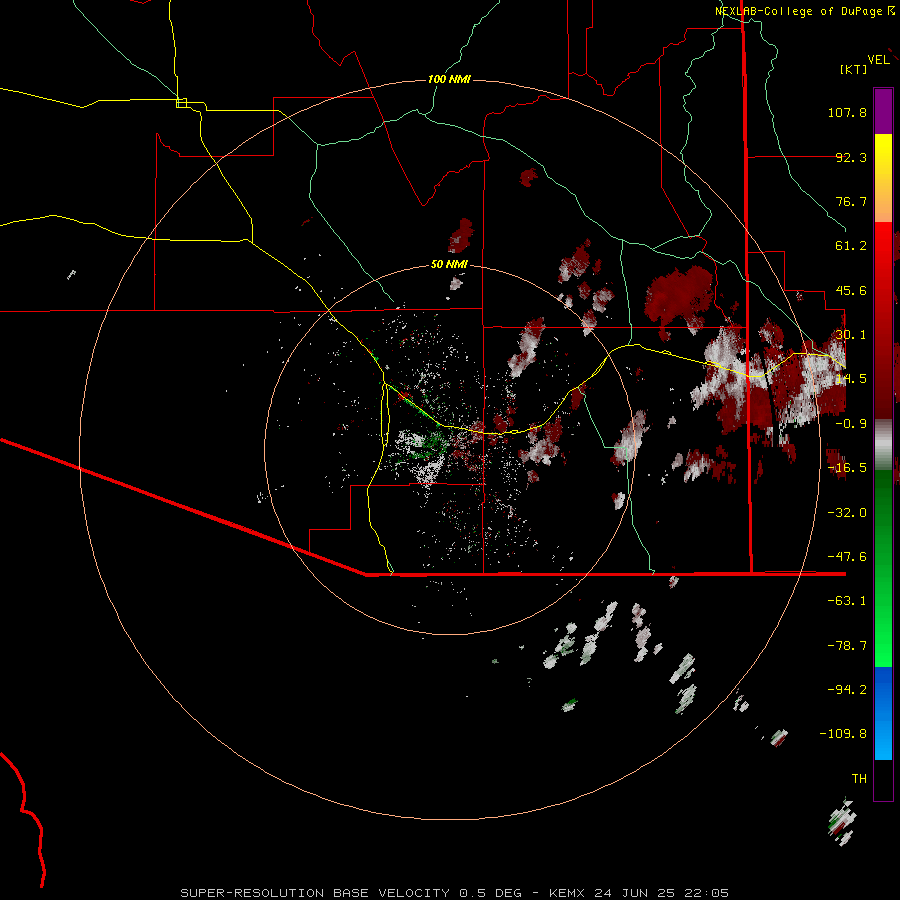Click the -63.1 velocity scale value
This screenshot has height=900, width=900.
[x=847, y=601]
